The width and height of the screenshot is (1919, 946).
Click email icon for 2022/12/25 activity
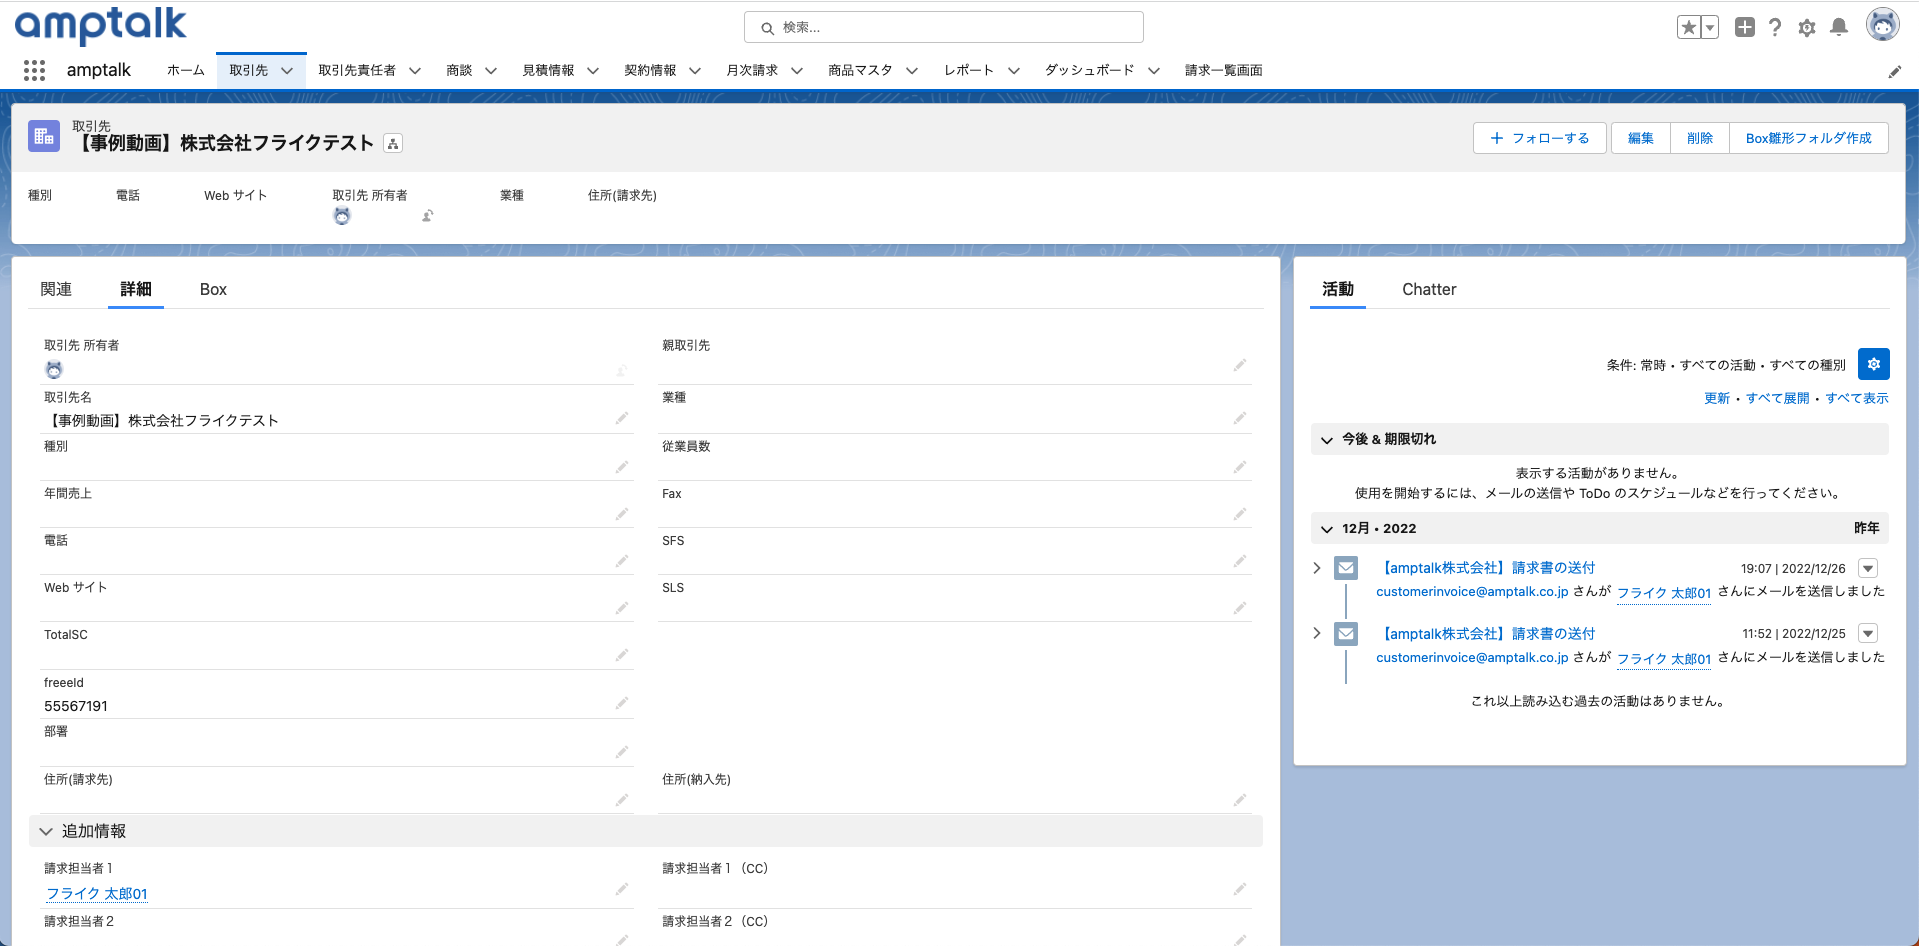pos(1346,634)
